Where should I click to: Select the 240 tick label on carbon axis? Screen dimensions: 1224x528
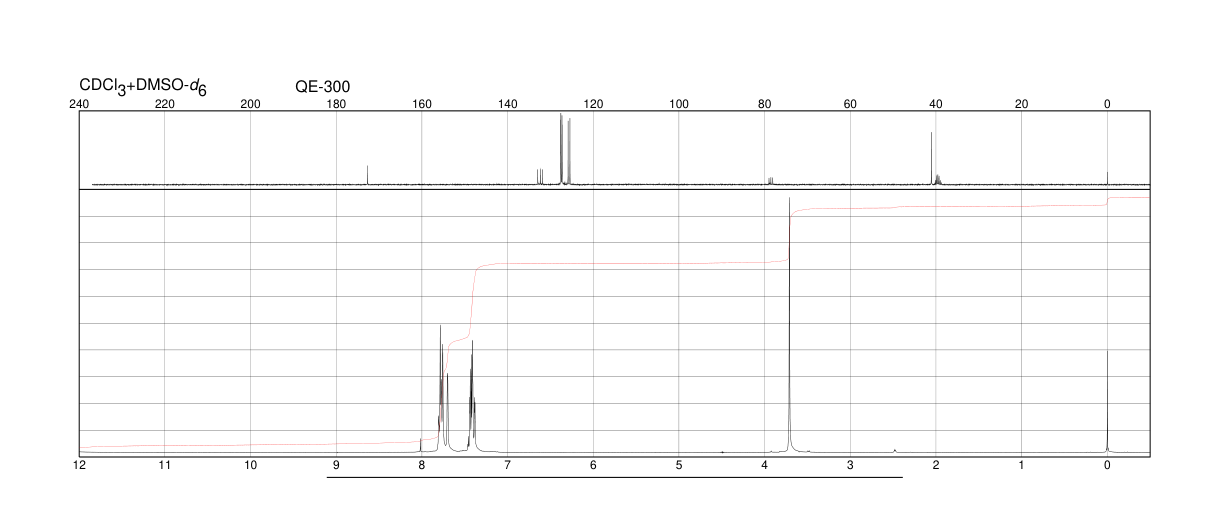click(79, 104)
